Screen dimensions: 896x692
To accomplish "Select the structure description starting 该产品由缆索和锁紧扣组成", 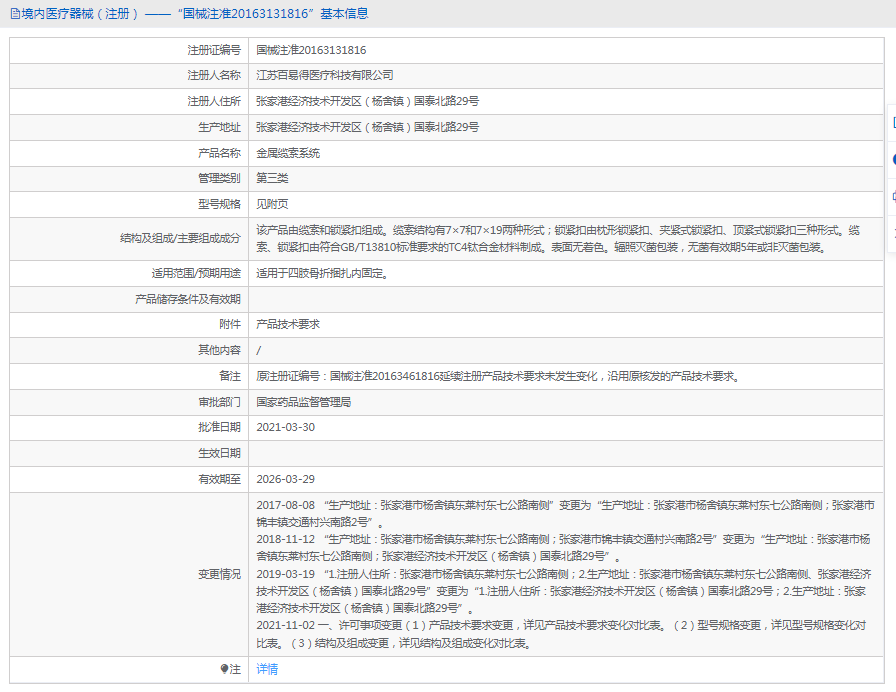I will point(558,239).
